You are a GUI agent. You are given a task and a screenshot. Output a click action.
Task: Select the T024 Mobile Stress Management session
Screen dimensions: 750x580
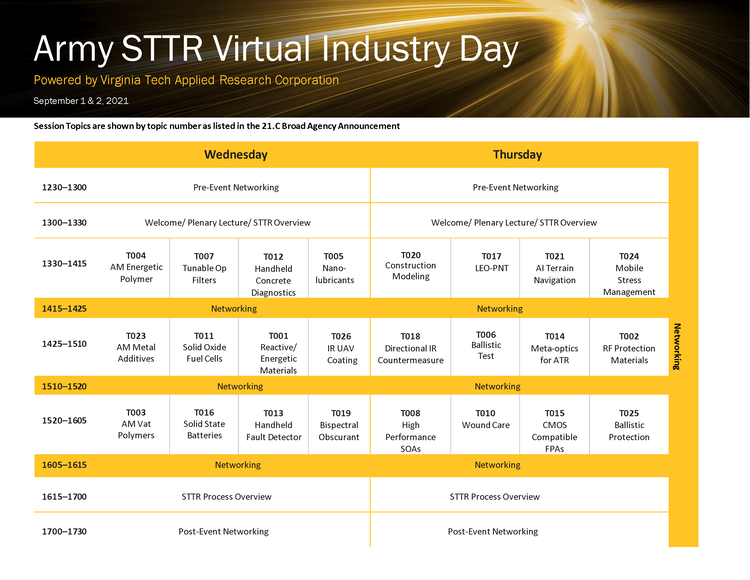pyautogui.click(x=629, y=274)
